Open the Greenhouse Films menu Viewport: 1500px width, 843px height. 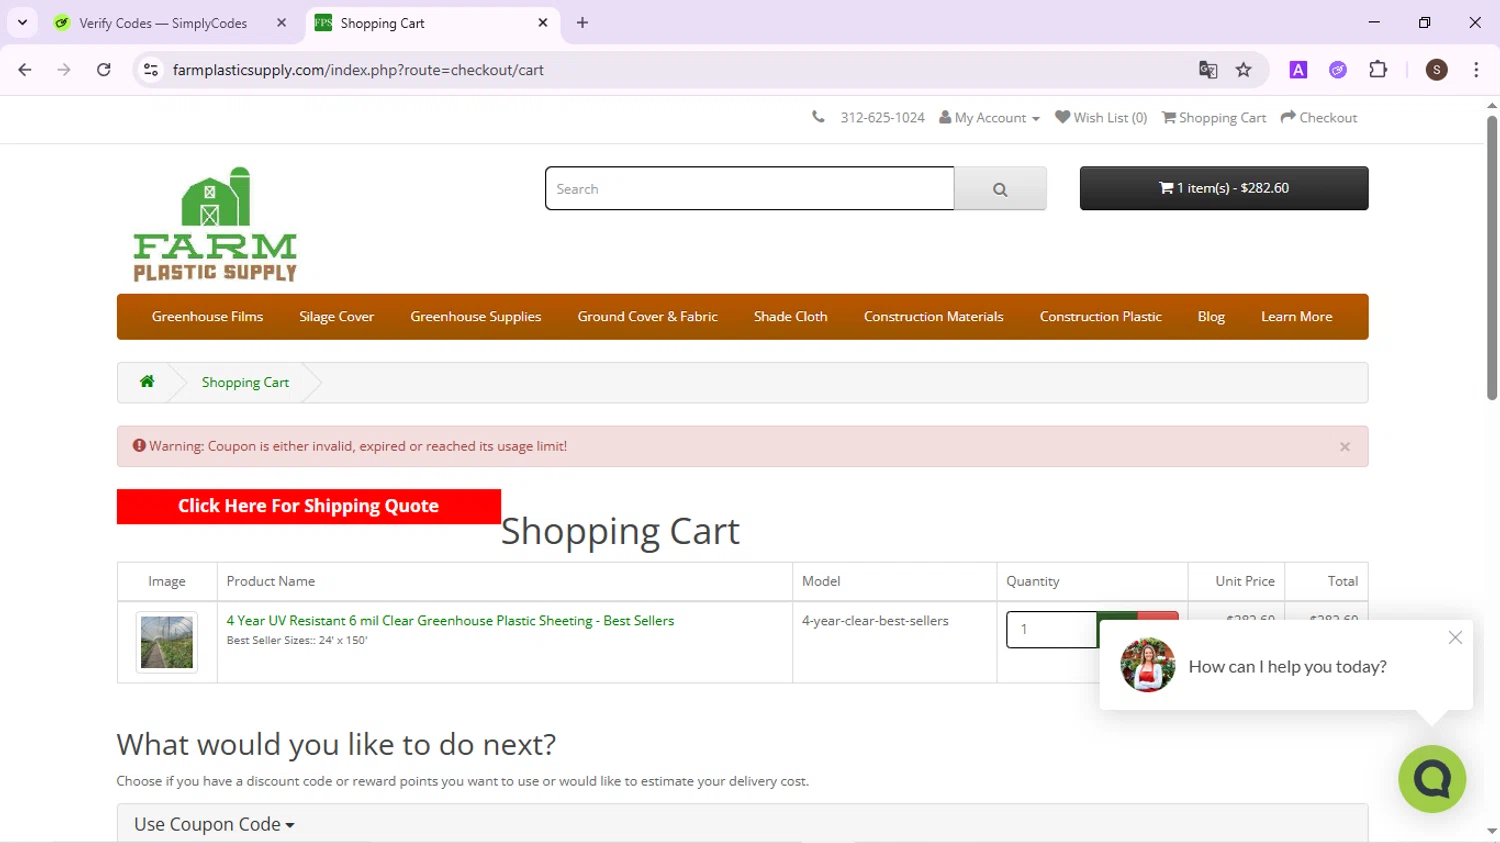pos(208,317)
